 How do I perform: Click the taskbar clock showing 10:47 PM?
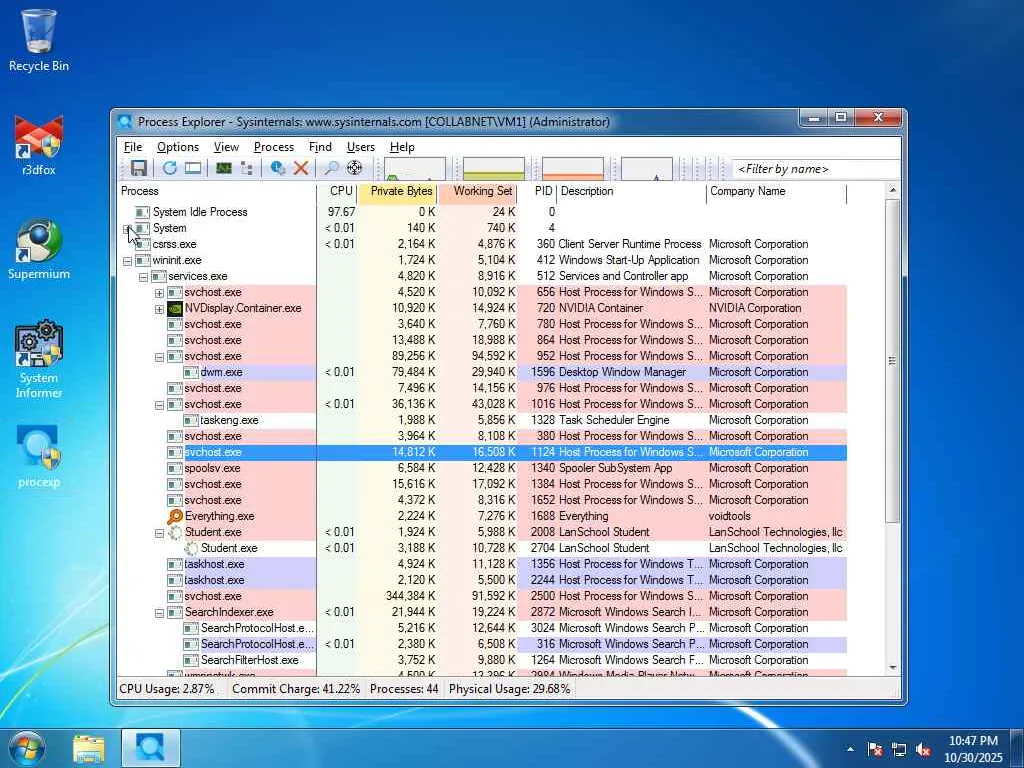pos(973,749)
